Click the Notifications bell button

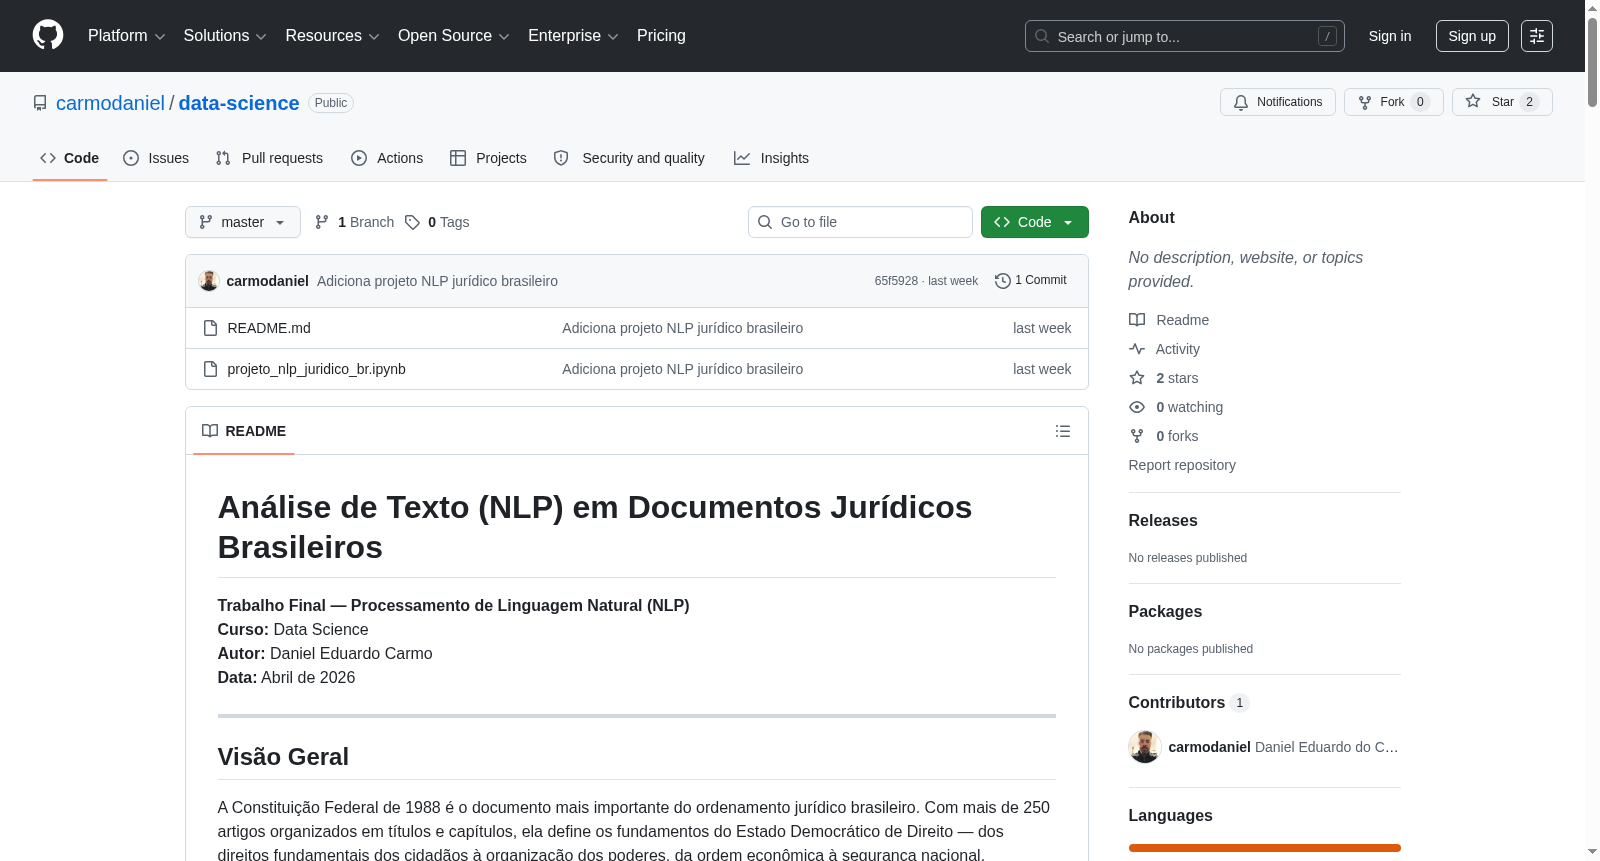click(x=1277, y=102)
